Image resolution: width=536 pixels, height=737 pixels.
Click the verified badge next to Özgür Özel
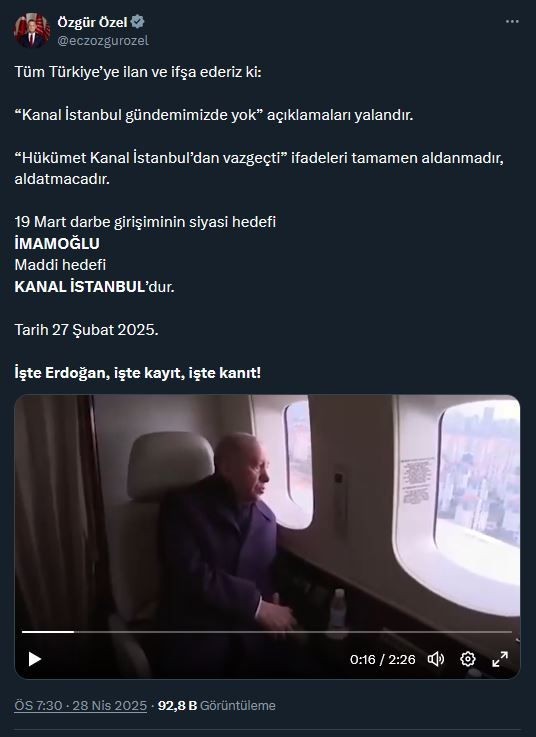pos(137,22)
